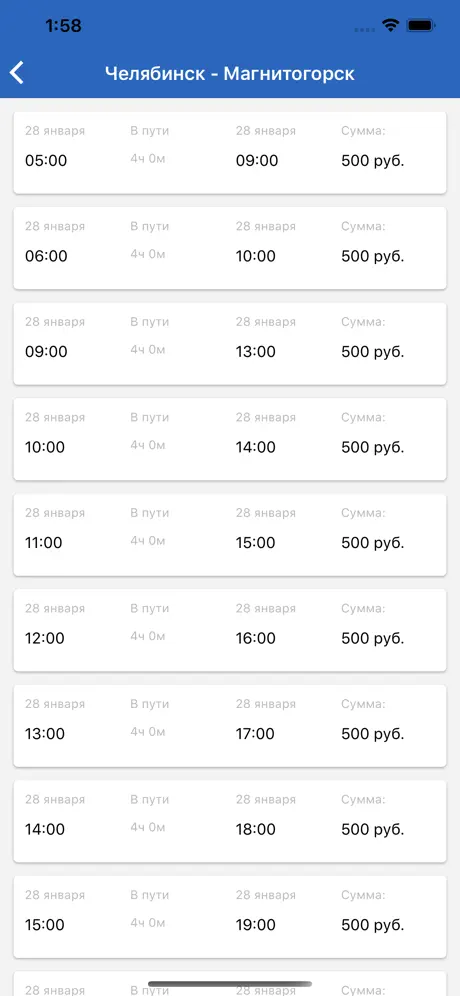Select the 06:00 departure trip card
Viewport: 460px width, 996px height.
(230, 248)
